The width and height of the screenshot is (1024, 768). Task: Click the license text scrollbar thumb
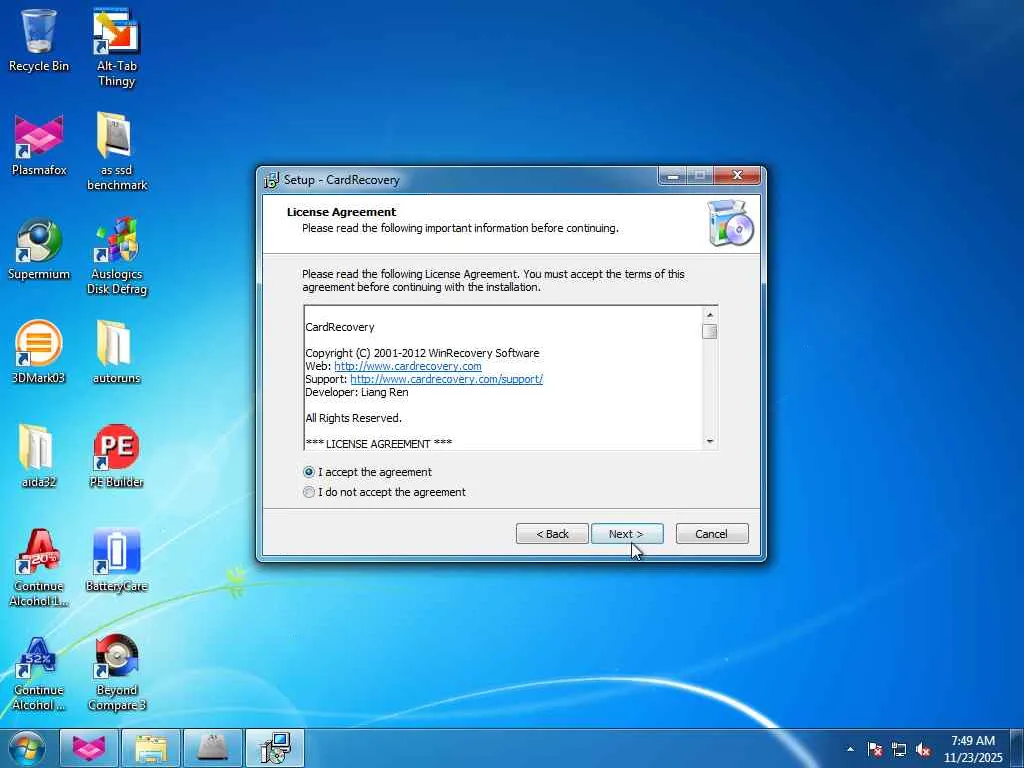710,331
